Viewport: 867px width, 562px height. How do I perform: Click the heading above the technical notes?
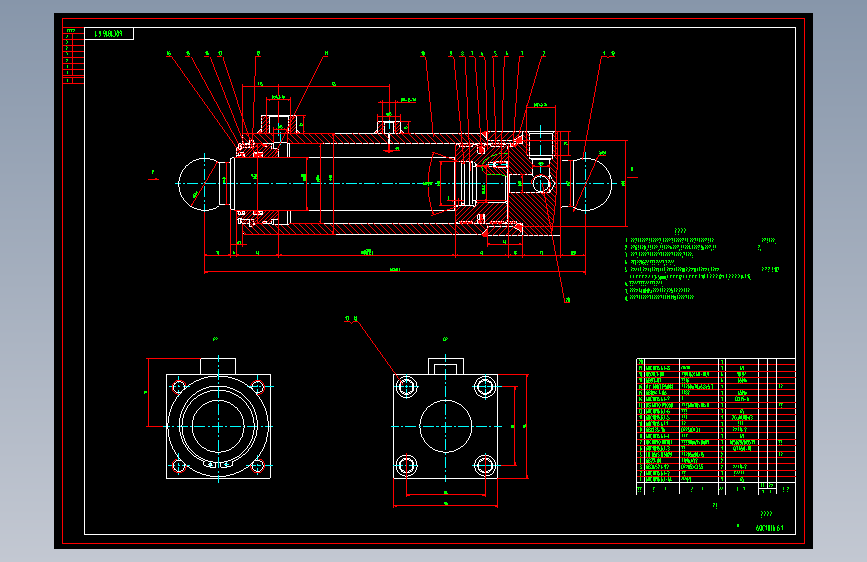coord(680,231)
